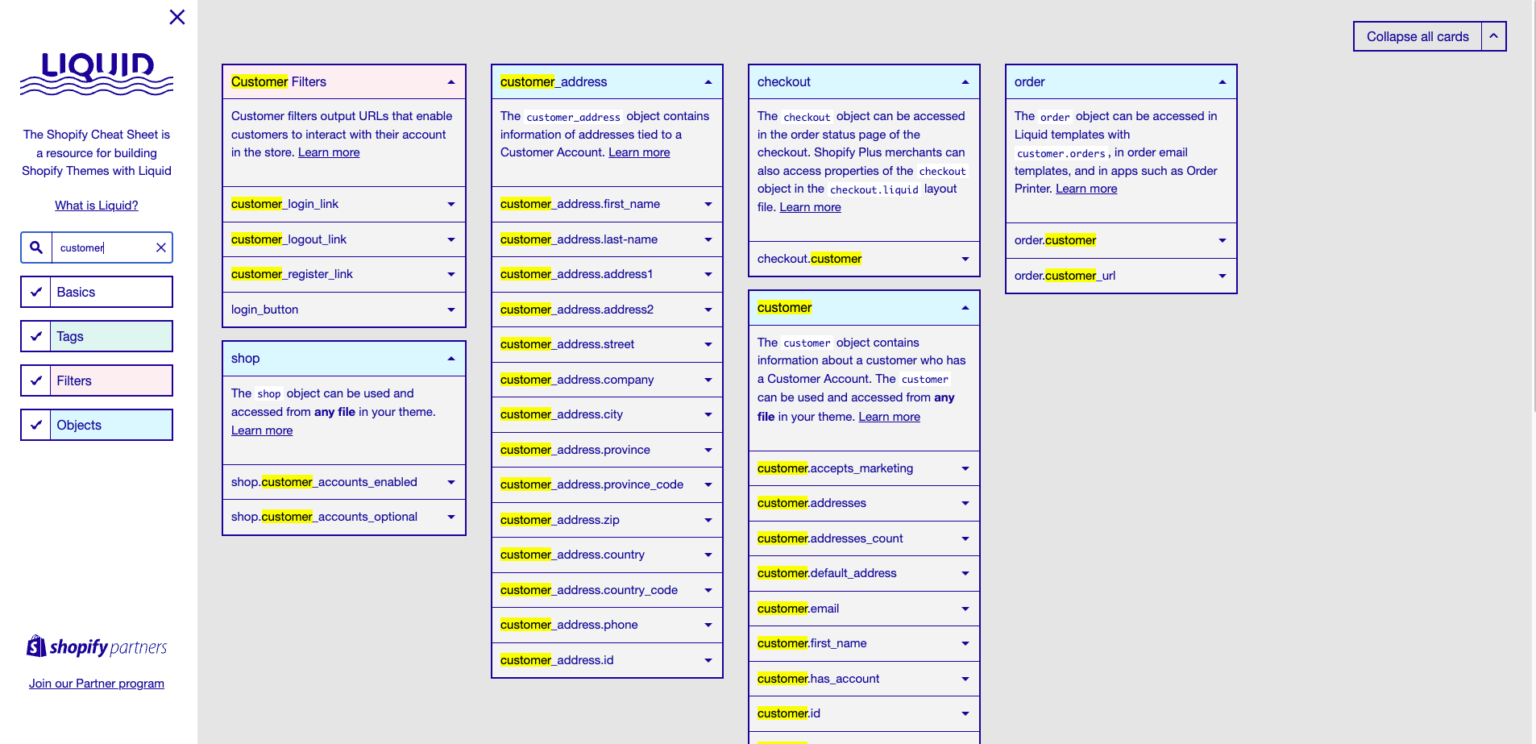Open Join our Partner program link
The width and height of the screenshot is (1536, 744).
tap(97, 684)
